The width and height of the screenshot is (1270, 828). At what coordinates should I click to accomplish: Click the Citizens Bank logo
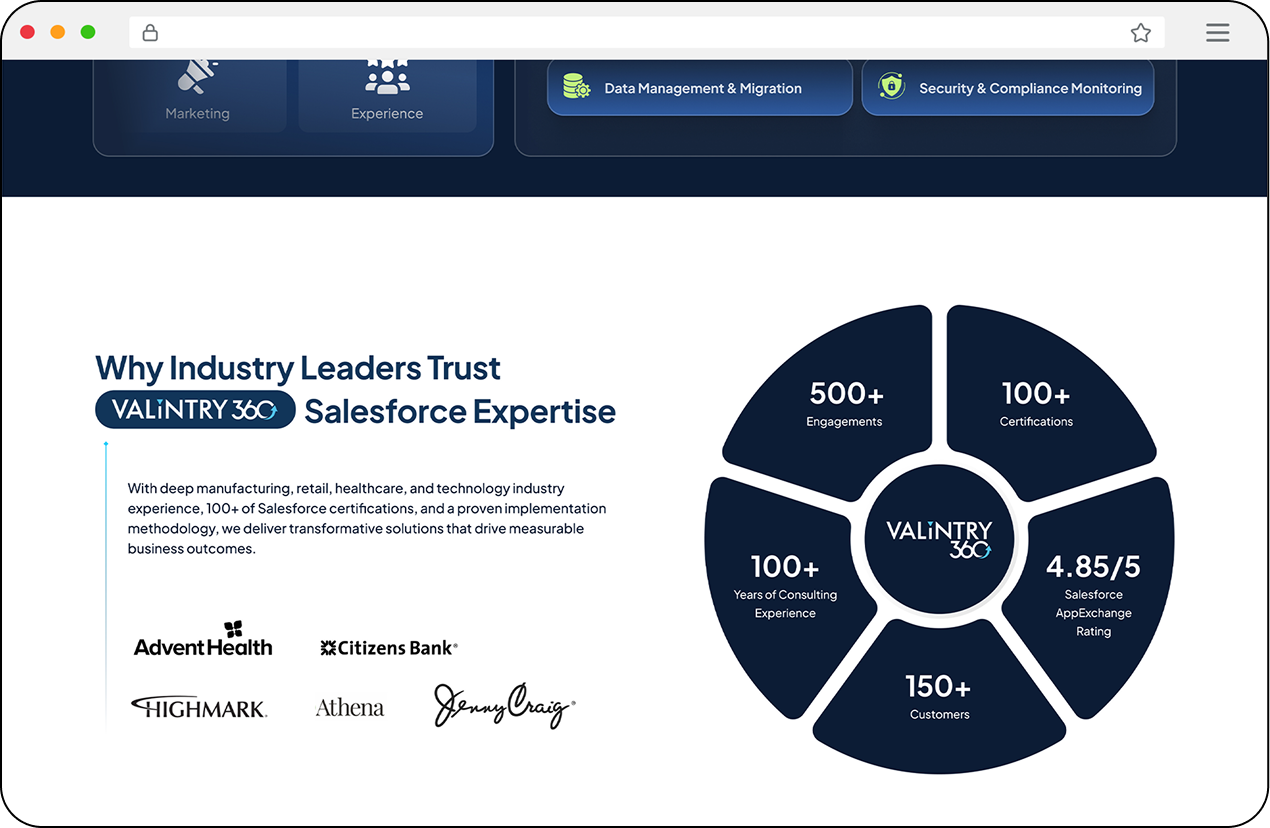(388, 648)
